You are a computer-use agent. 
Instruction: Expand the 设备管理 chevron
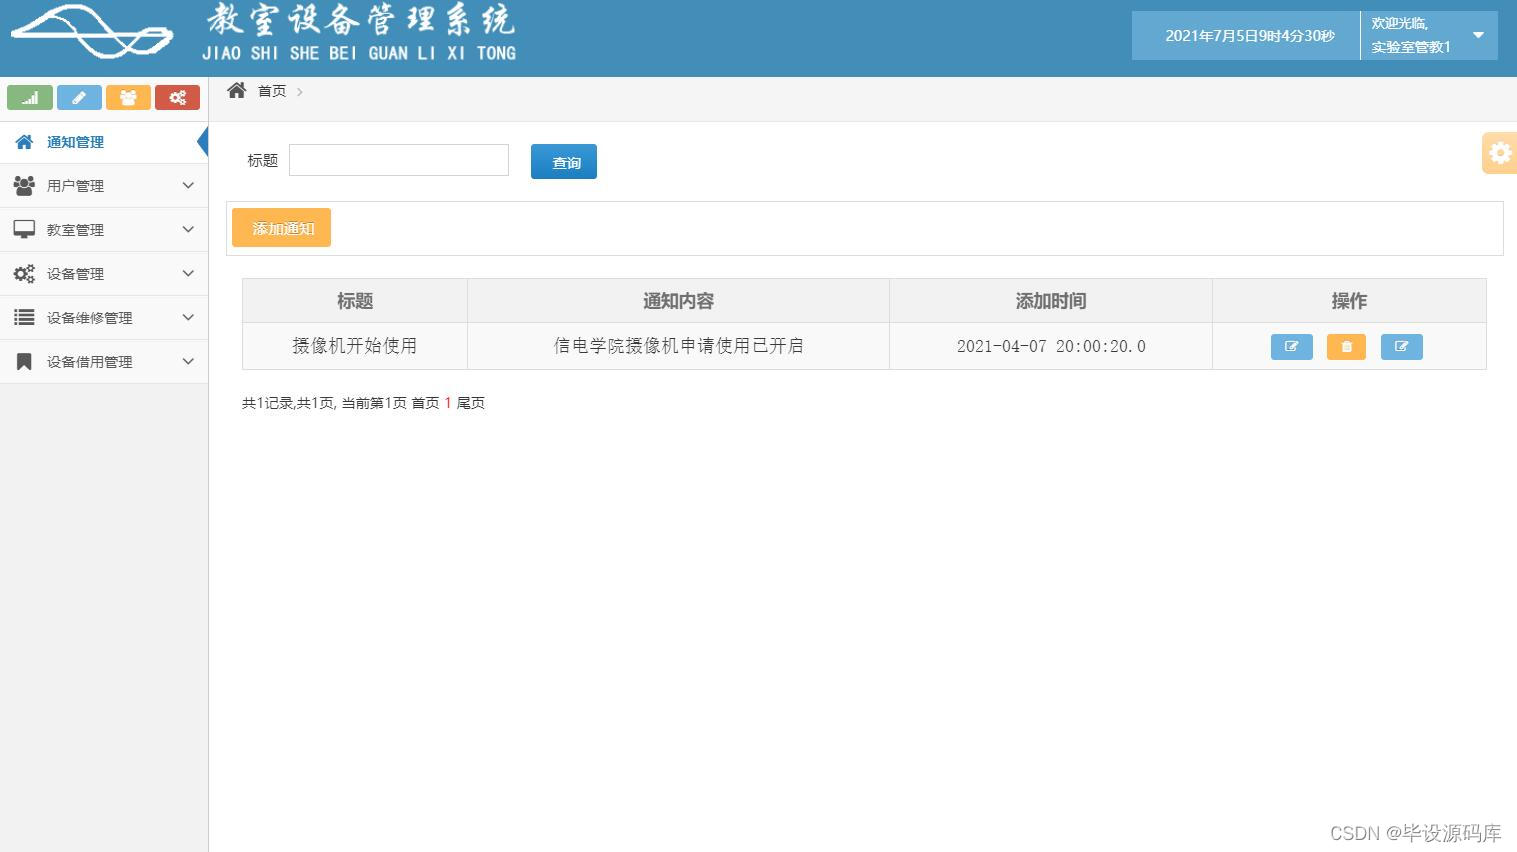pos(188,273)
